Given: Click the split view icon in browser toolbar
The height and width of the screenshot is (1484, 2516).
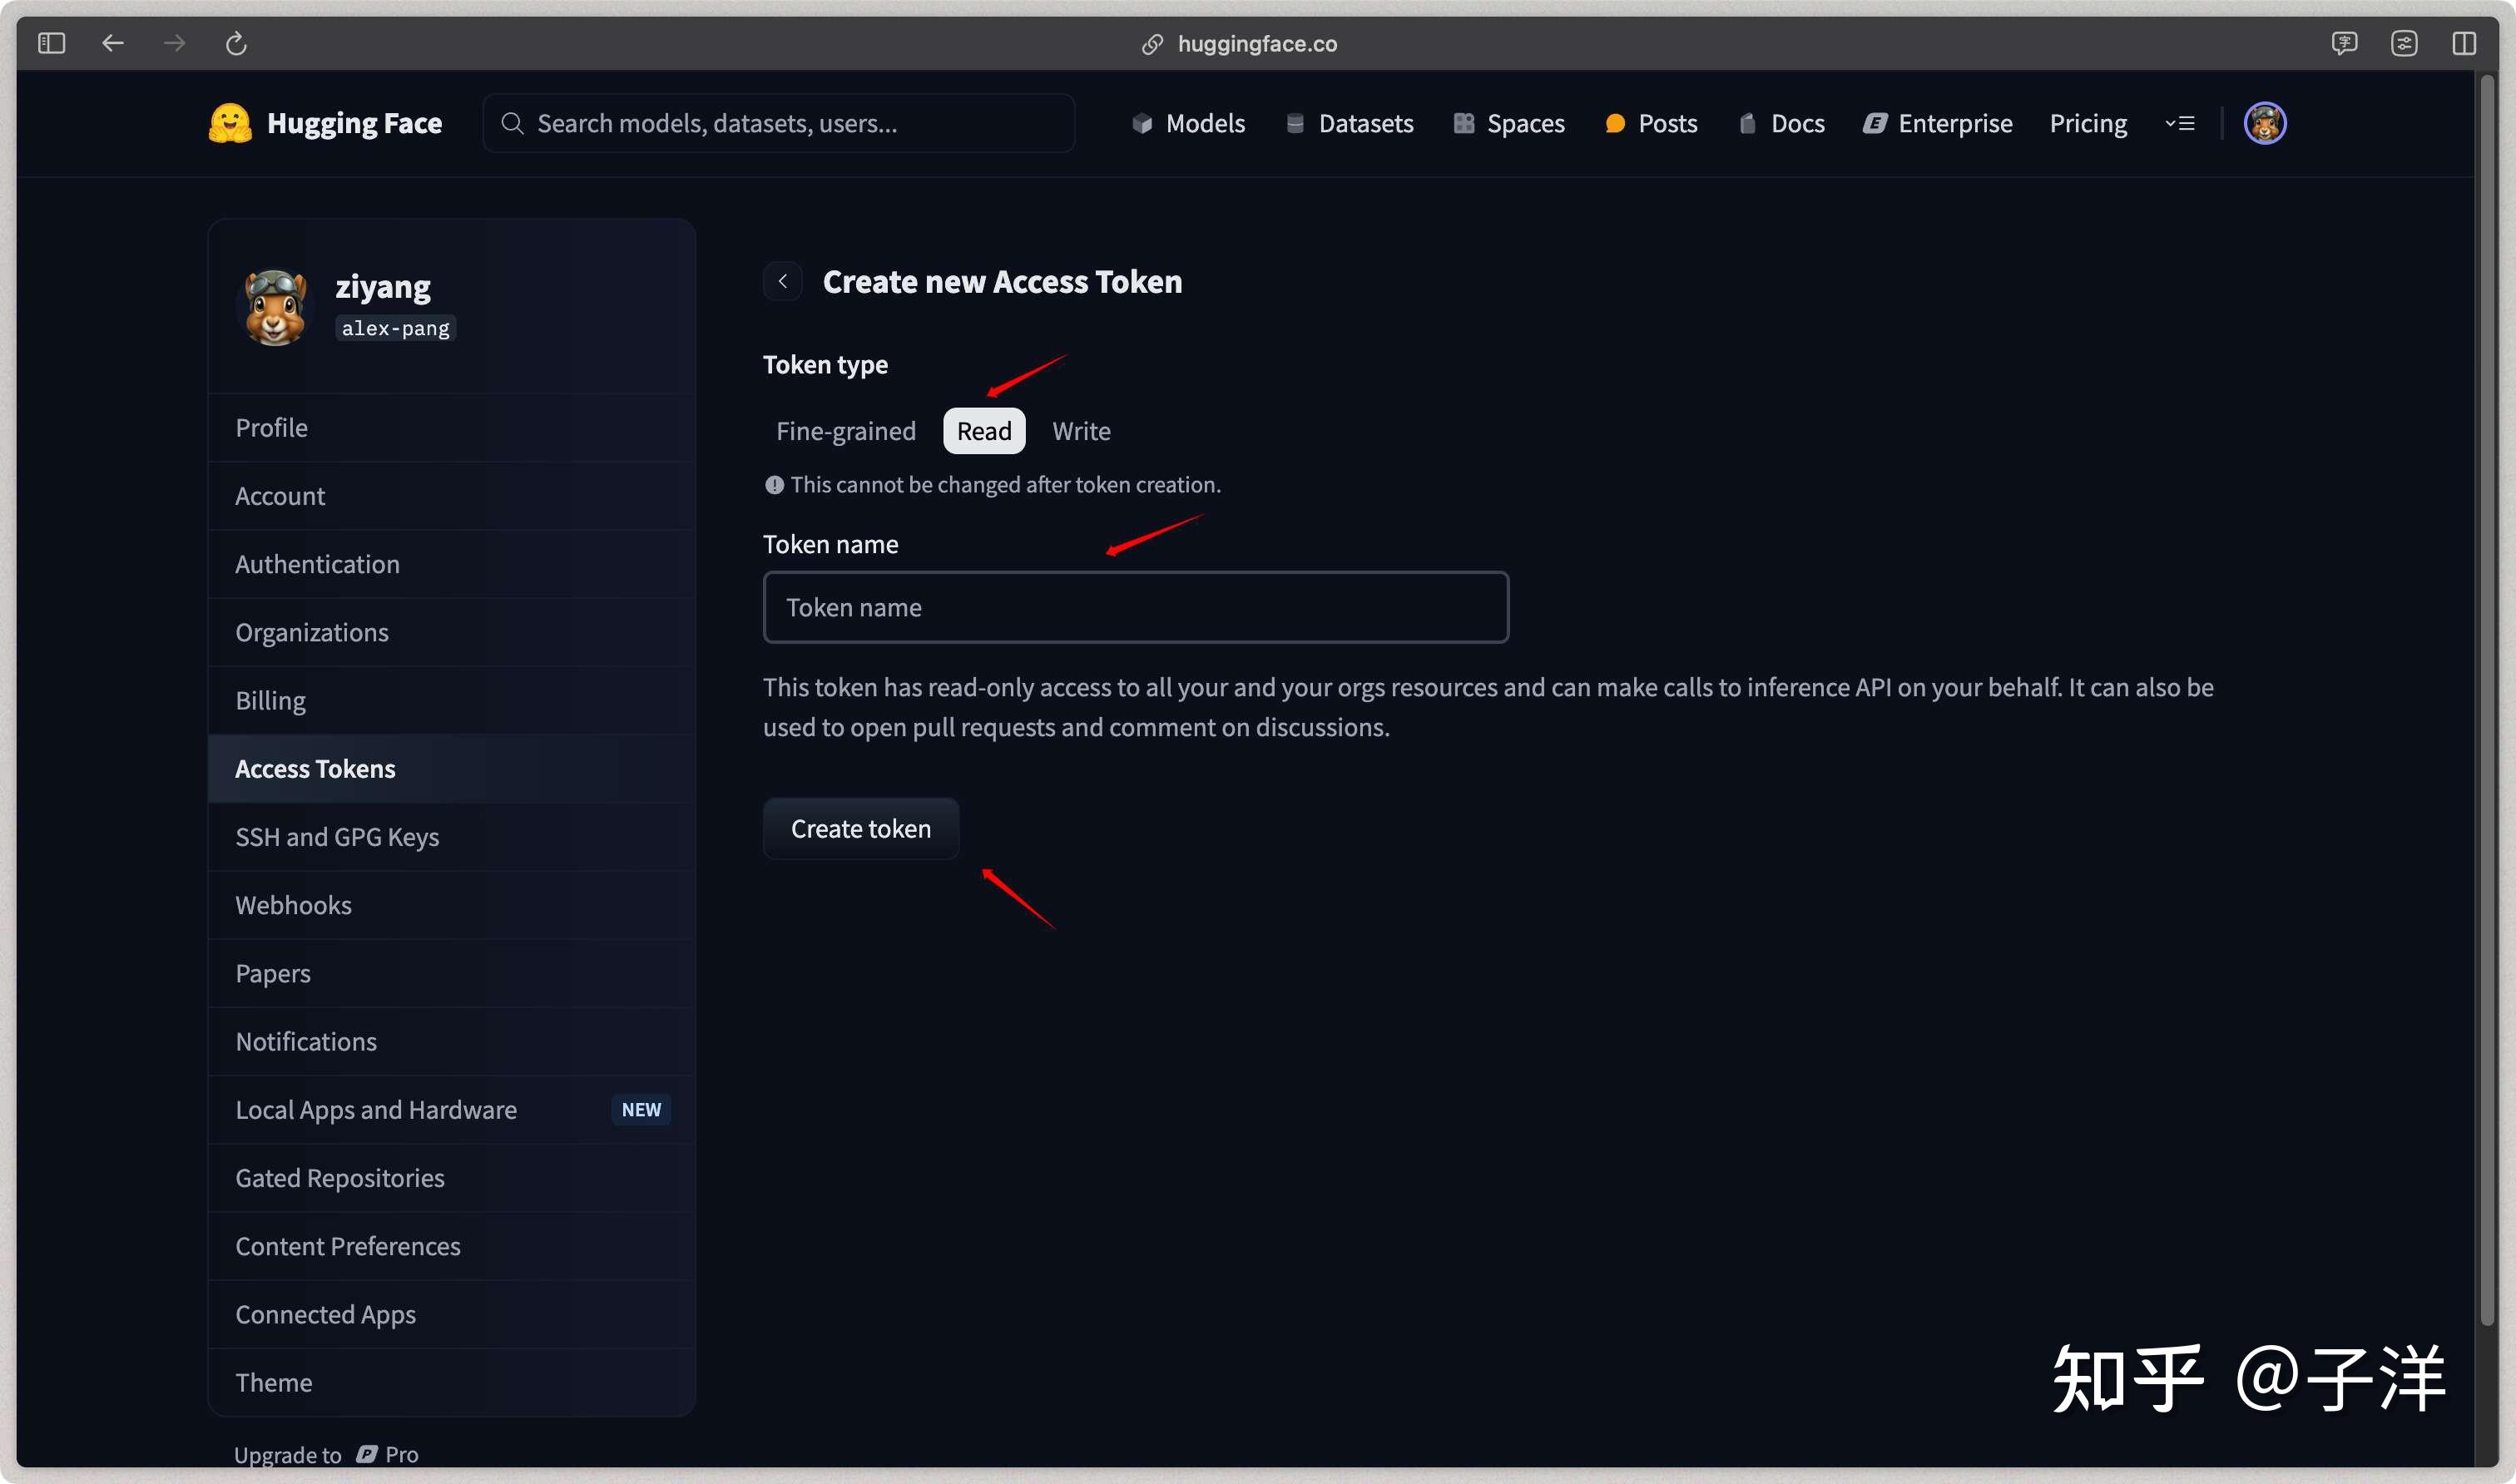Looking at the screenshot, I should pyautogui.click(x=2463, y=43).
